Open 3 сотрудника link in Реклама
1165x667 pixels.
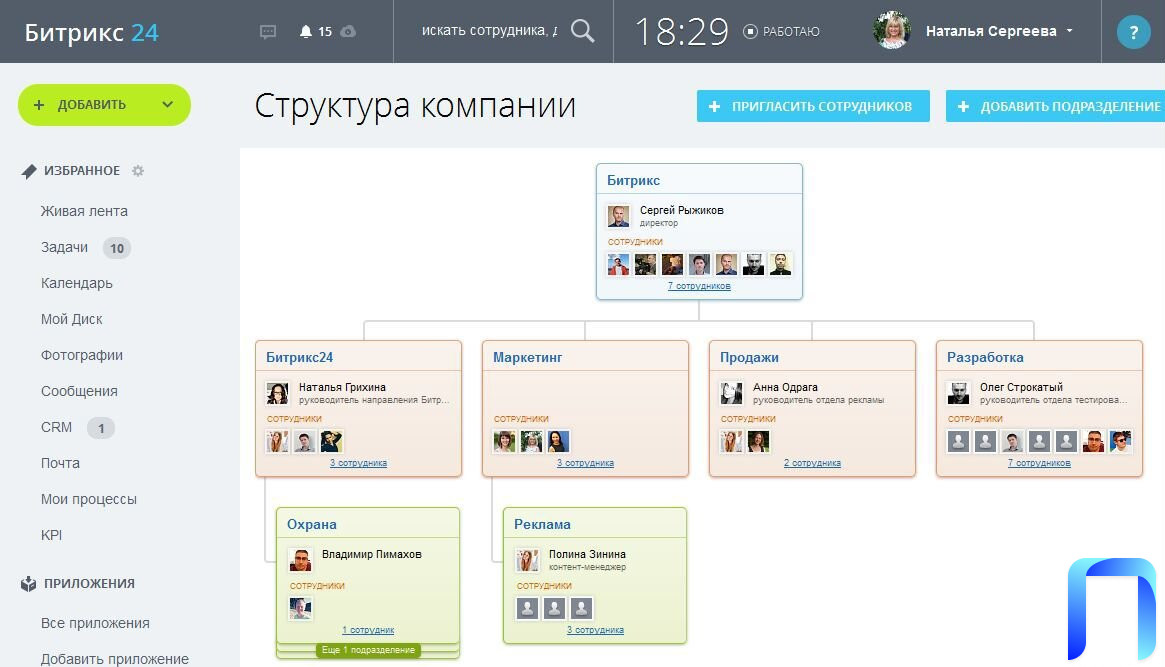595,630
